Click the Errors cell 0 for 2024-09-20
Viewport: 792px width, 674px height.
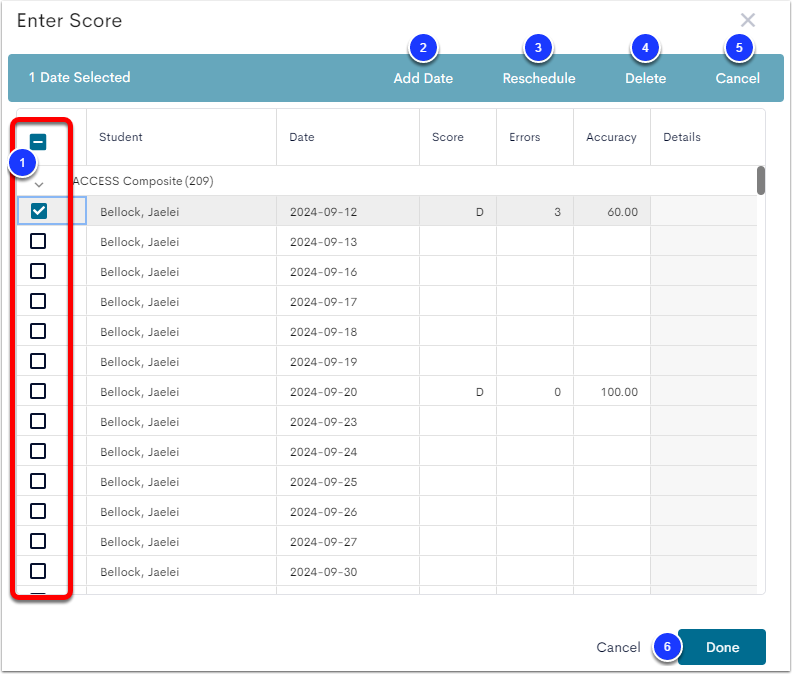[x=535, y=391]
